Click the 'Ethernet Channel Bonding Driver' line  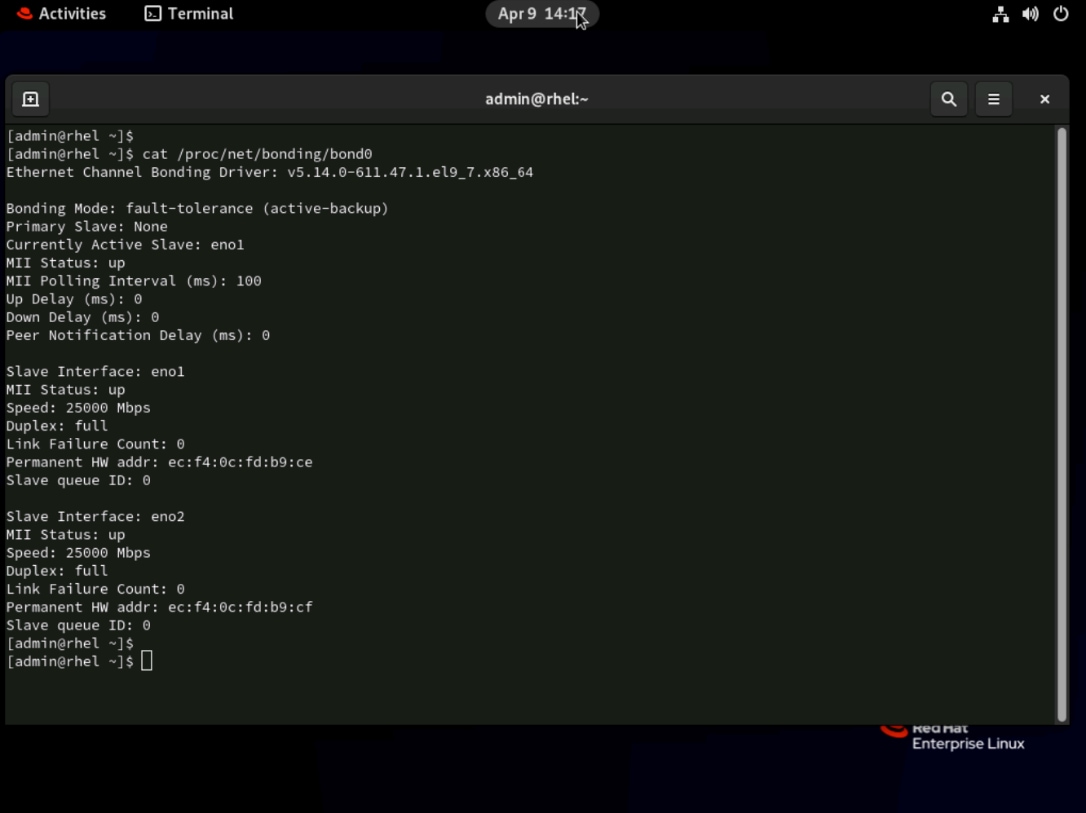pos(269,172)
